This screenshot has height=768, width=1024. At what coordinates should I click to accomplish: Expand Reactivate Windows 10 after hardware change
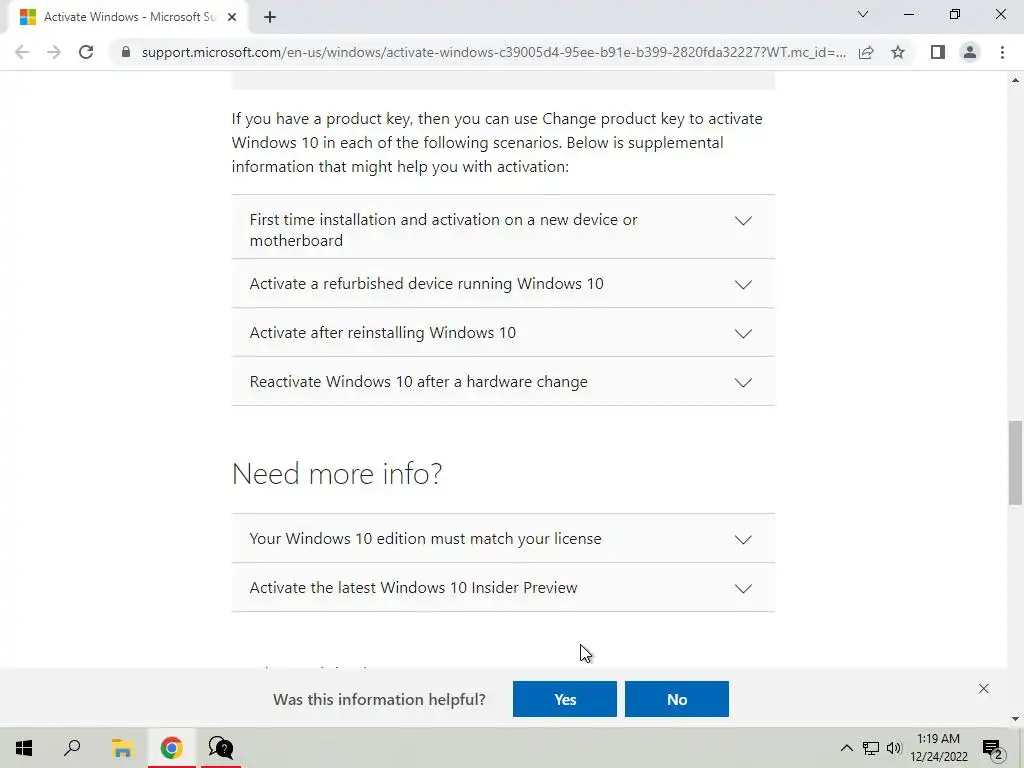pos(503,381)
